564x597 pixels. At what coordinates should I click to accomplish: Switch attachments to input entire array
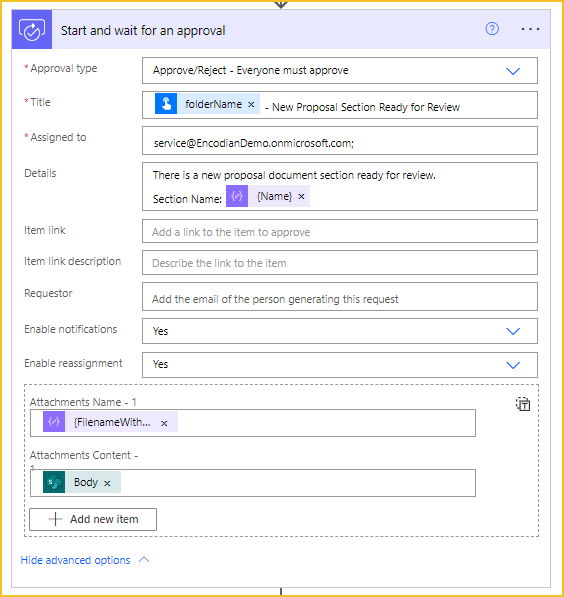(x=523, y=404)
